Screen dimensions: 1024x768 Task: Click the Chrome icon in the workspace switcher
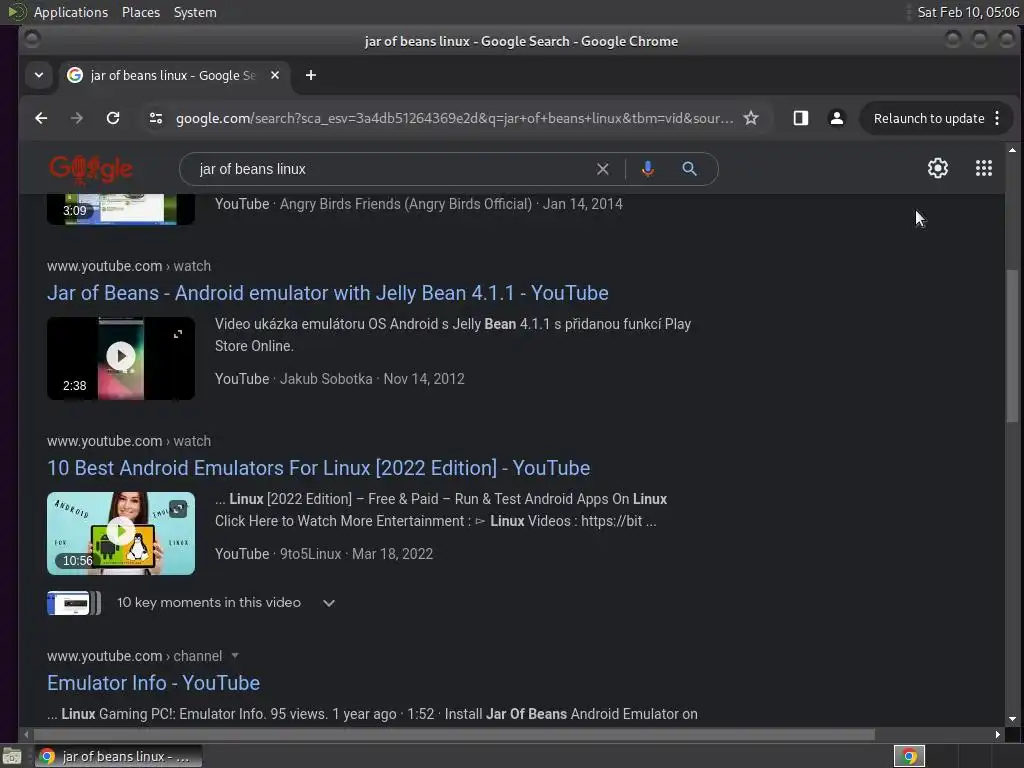point(909,756)
